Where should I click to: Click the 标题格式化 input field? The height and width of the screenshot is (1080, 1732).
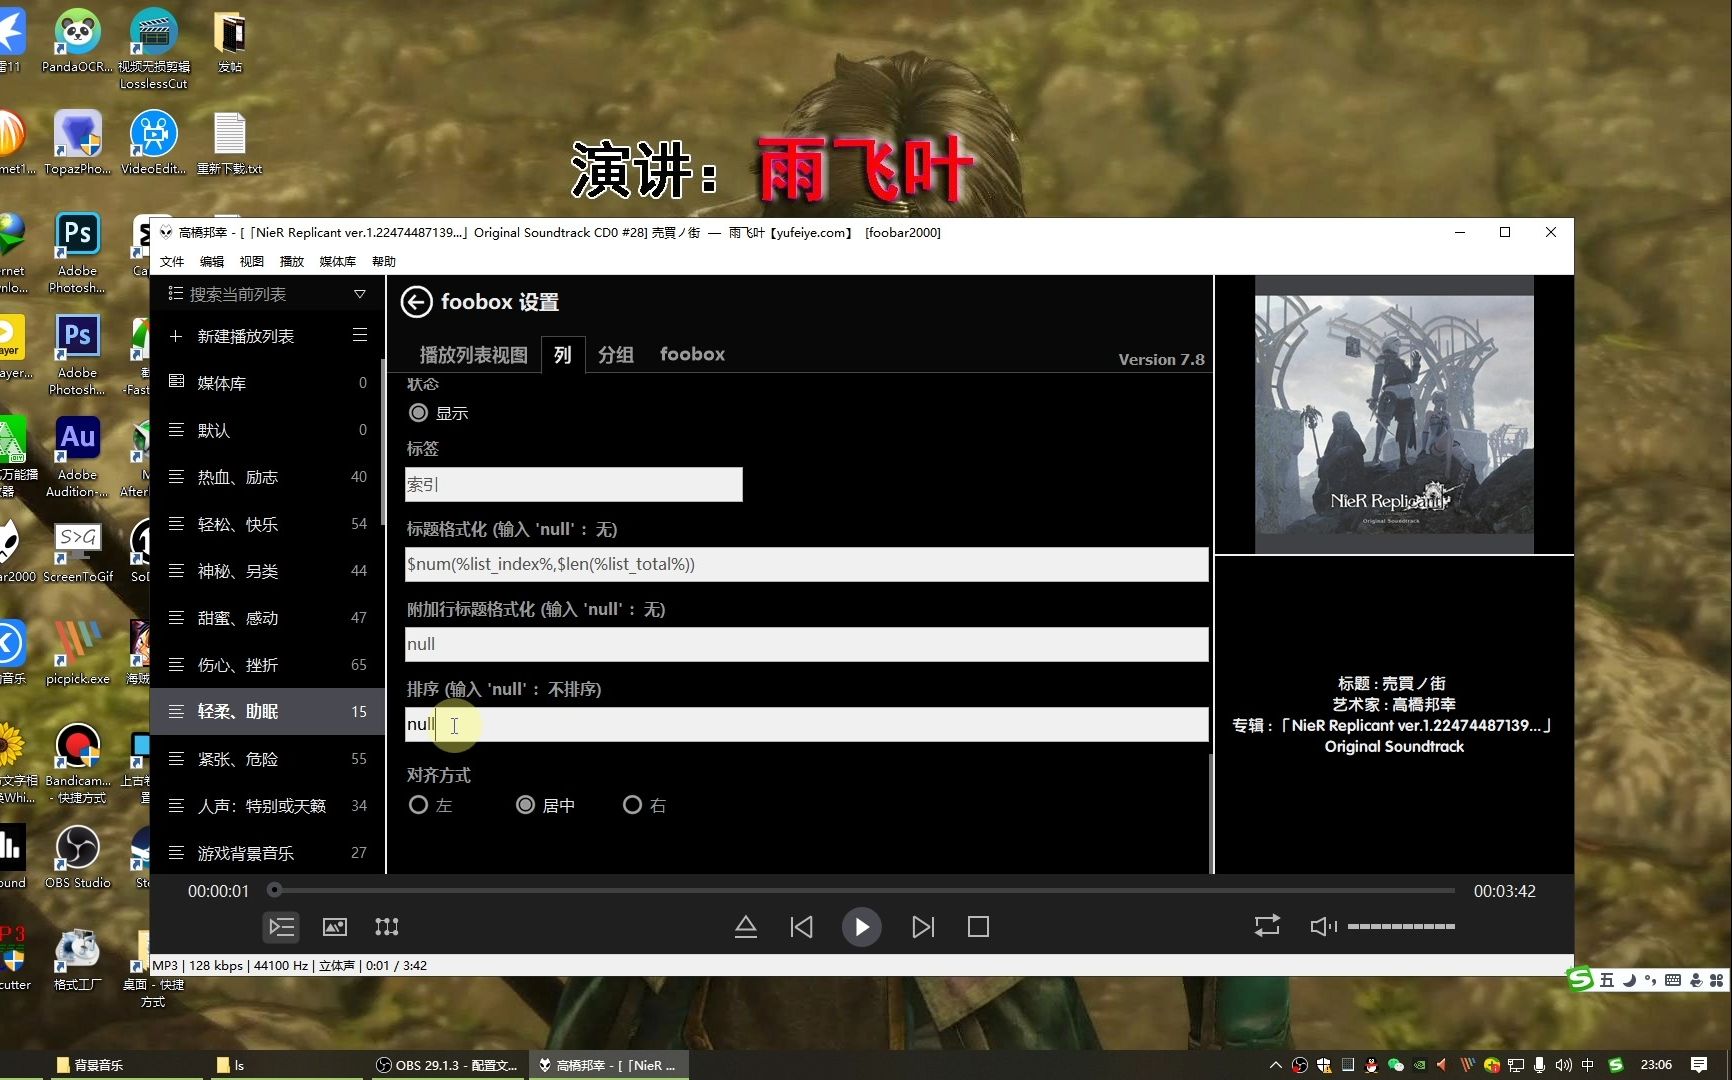pos(806,564)
